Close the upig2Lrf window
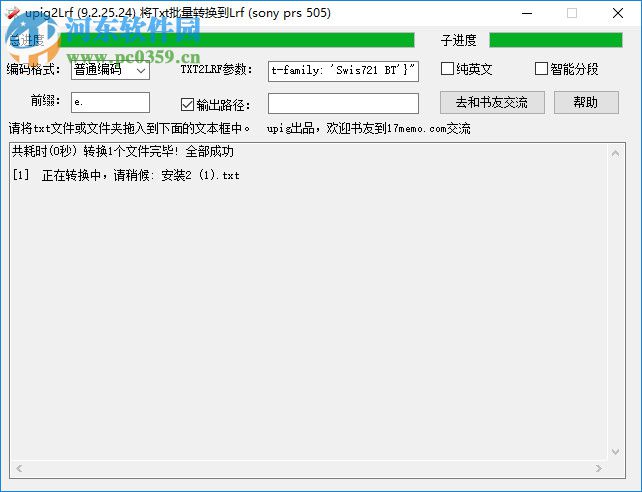642x492 pixels. point(618,13)
